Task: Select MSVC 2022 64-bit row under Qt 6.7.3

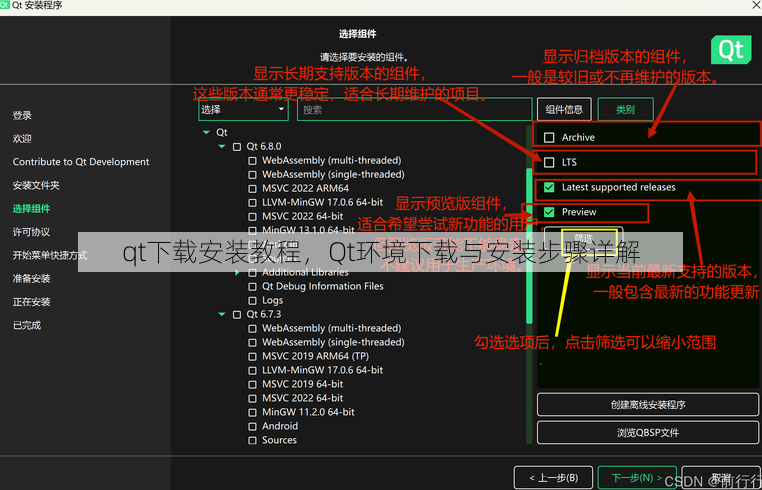Action: pos(302,398)
